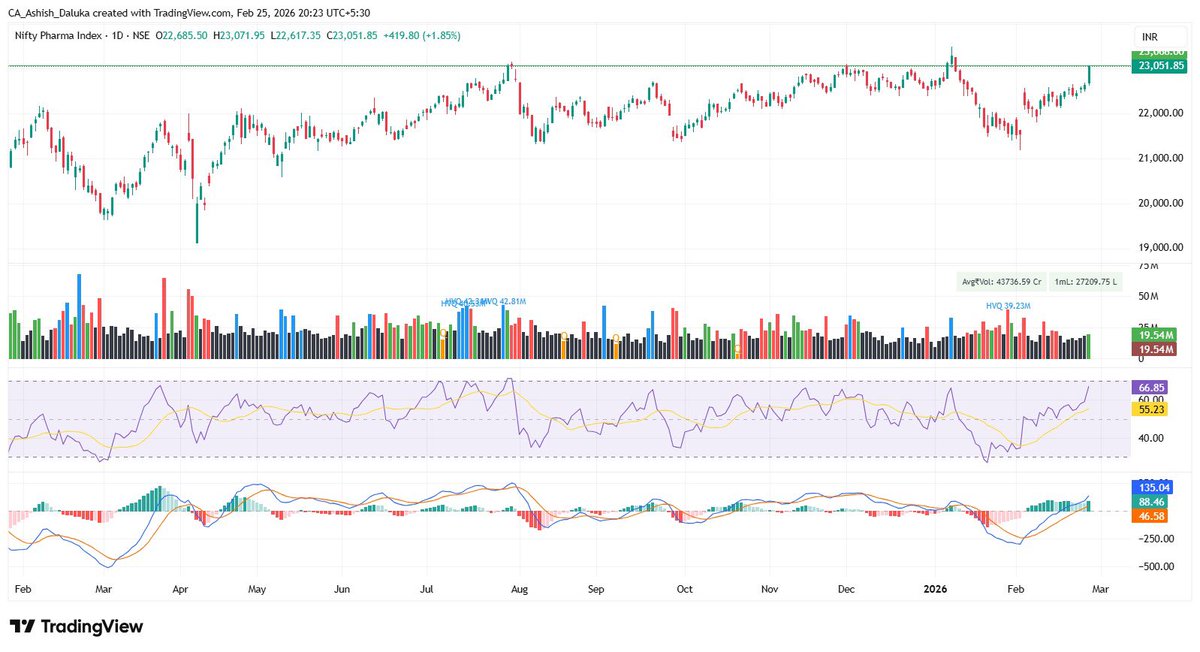Click the red 19.54M volume label

point(1157,349)
